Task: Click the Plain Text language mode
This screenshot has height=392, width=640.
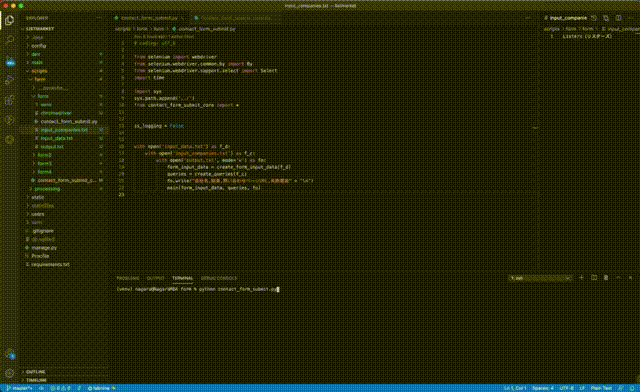Action: click(601, 388)
